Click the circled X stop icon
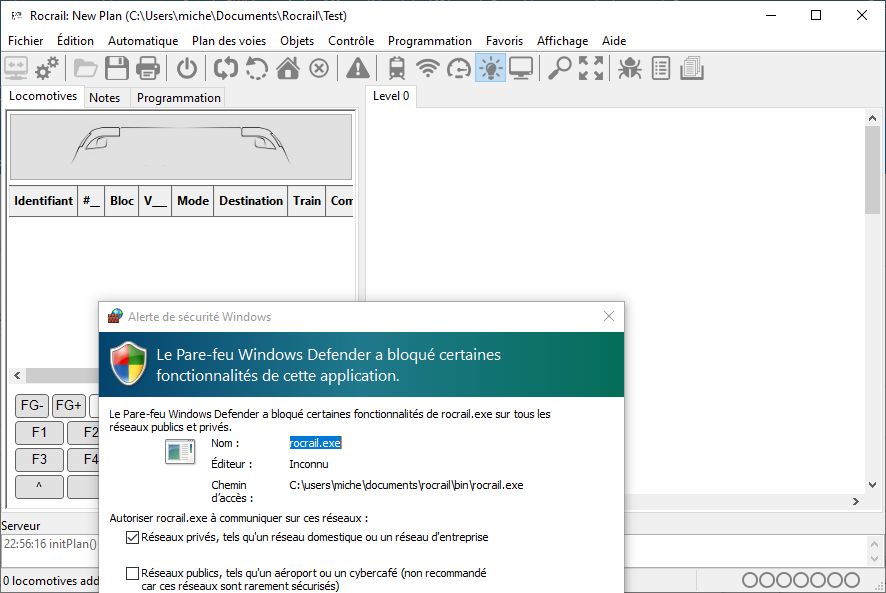Image resolution: width=886 pixels, height=593 pixels. pyautogui.click(x=319, y=68)
